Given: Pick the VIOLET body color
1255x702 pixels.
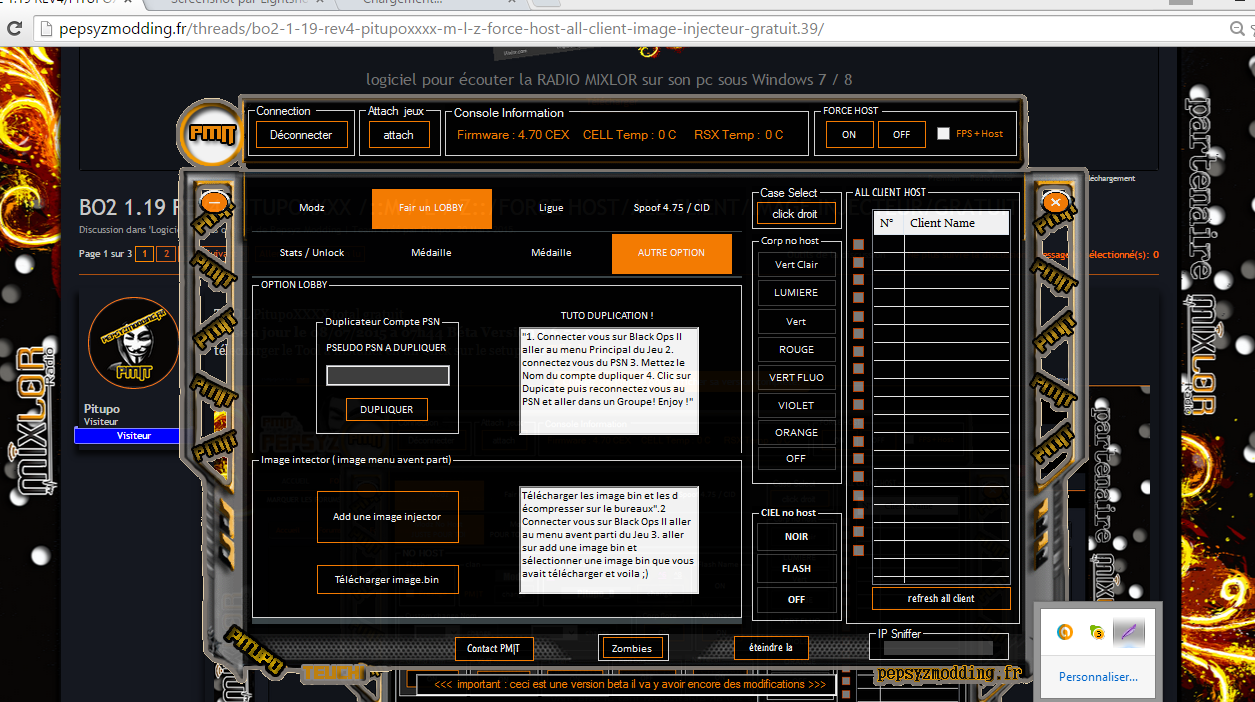Looking at the screenshot, I should (796, 406).
